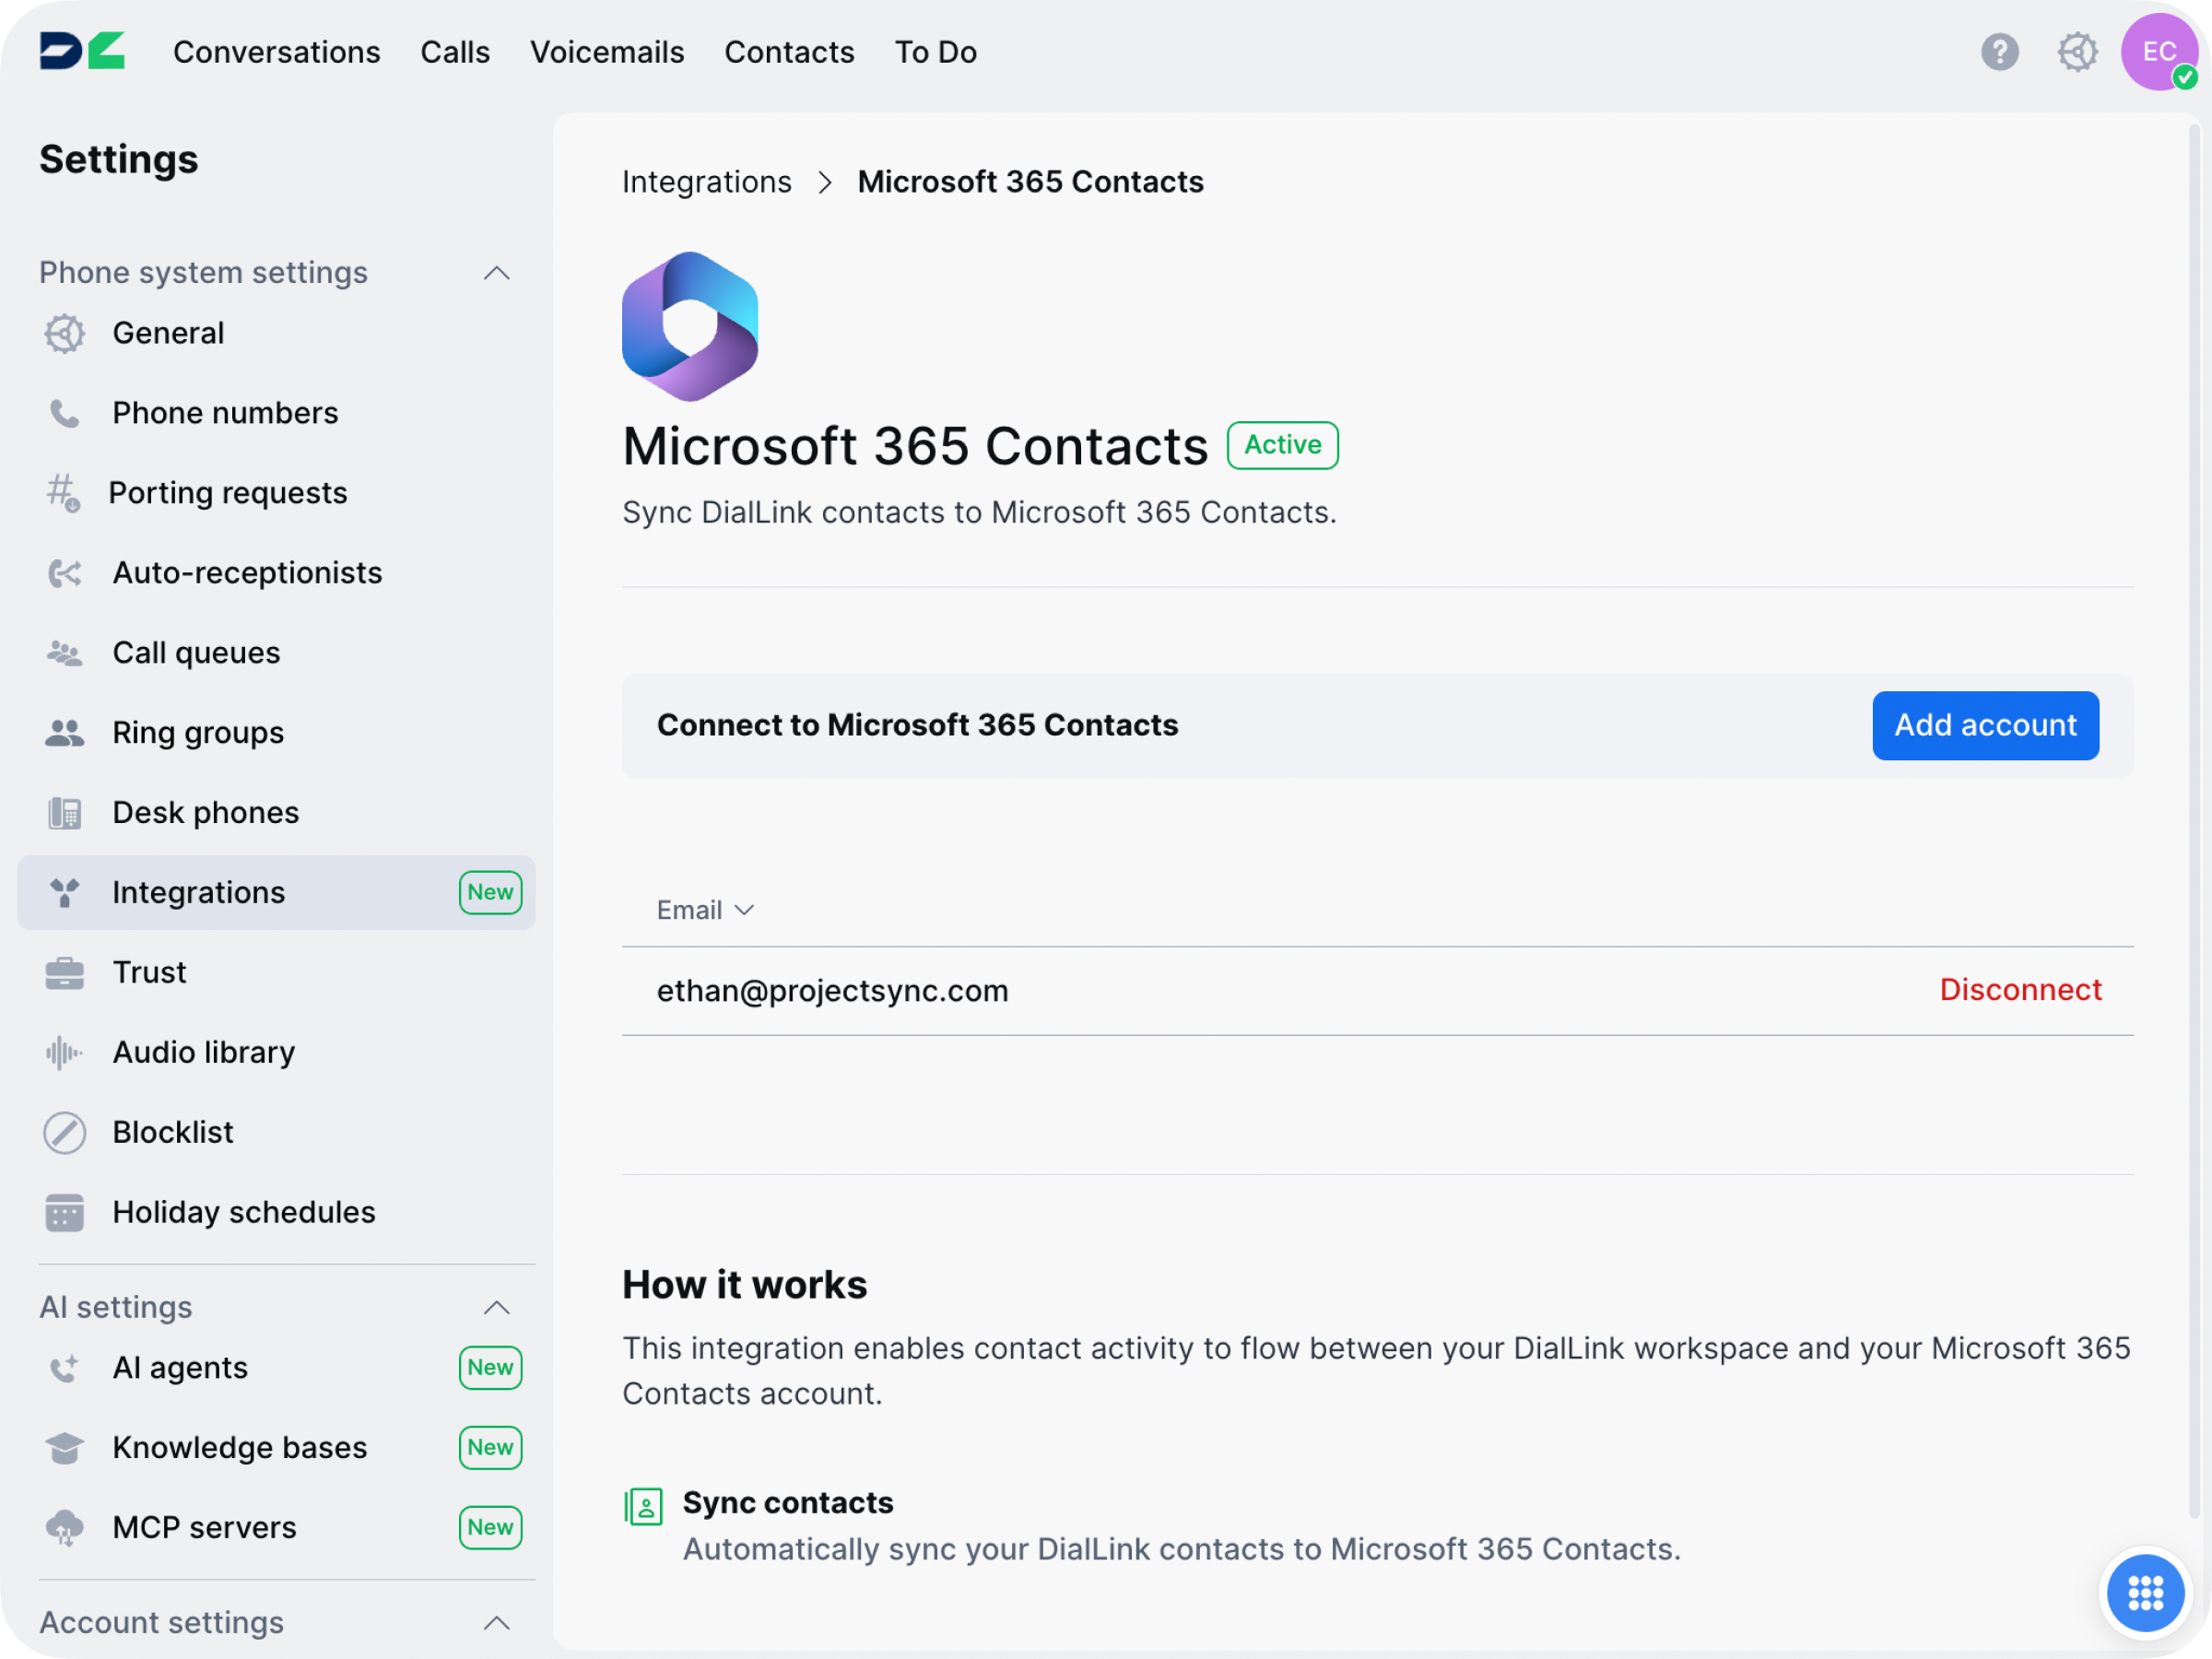This screenshot has height=1659, width=2212.
Task: Open the EC user avatar menu
Action: (2158, 52)
